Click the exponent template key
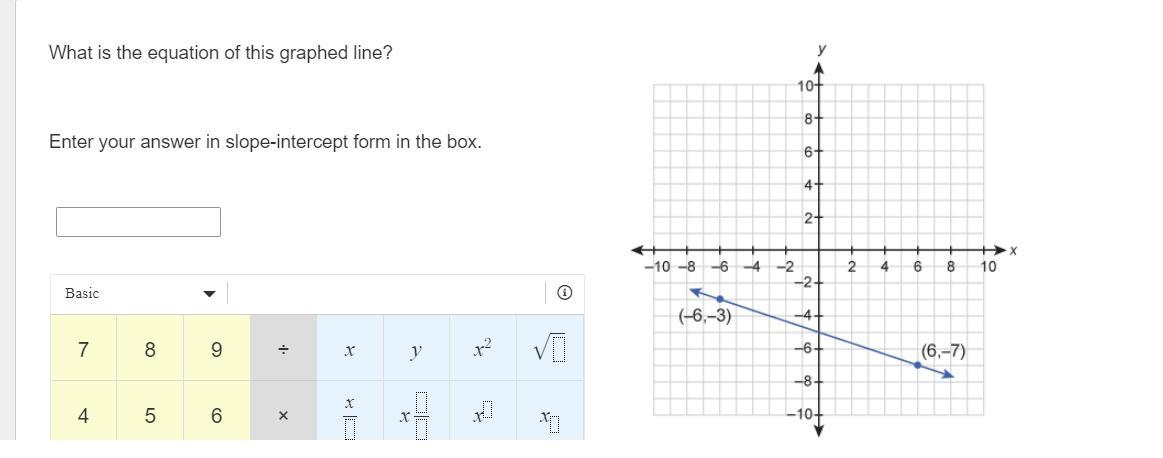Screen dimensions: 1163x458 click(x=483, y=415)
